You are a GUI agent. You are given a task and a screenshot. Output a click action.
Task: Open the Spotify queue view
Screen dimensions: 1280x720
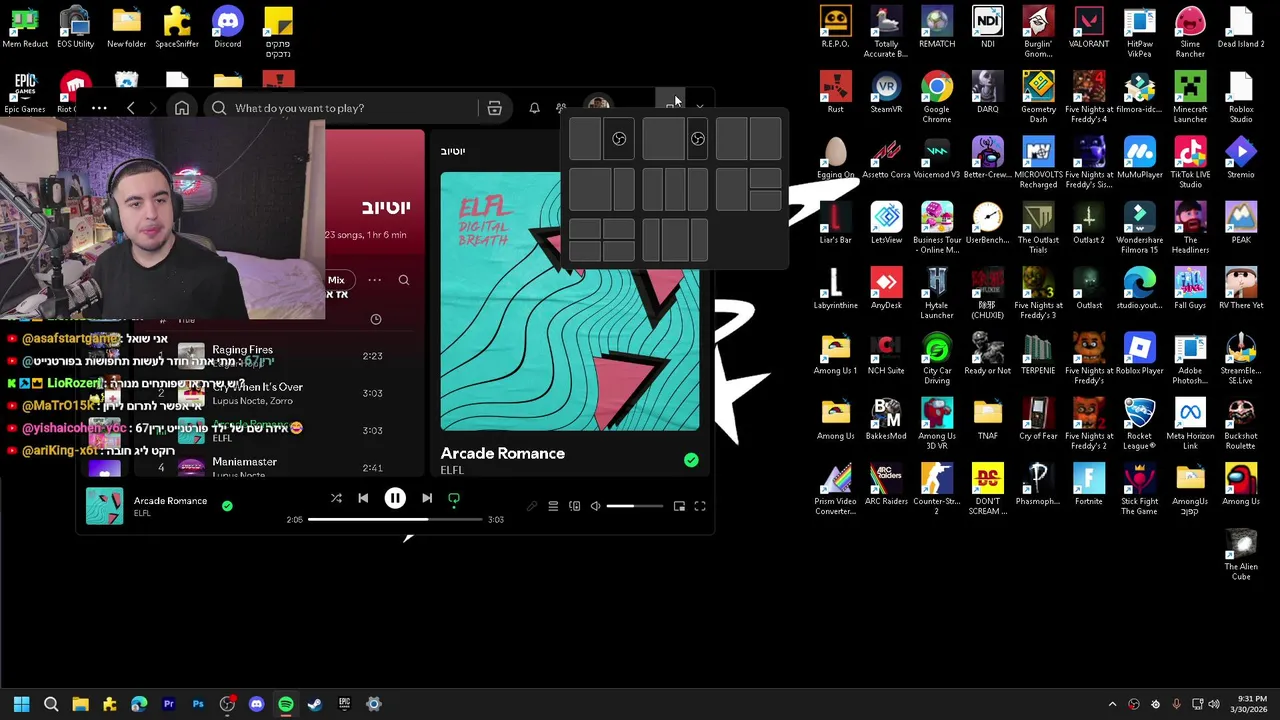tap(553, 506)
